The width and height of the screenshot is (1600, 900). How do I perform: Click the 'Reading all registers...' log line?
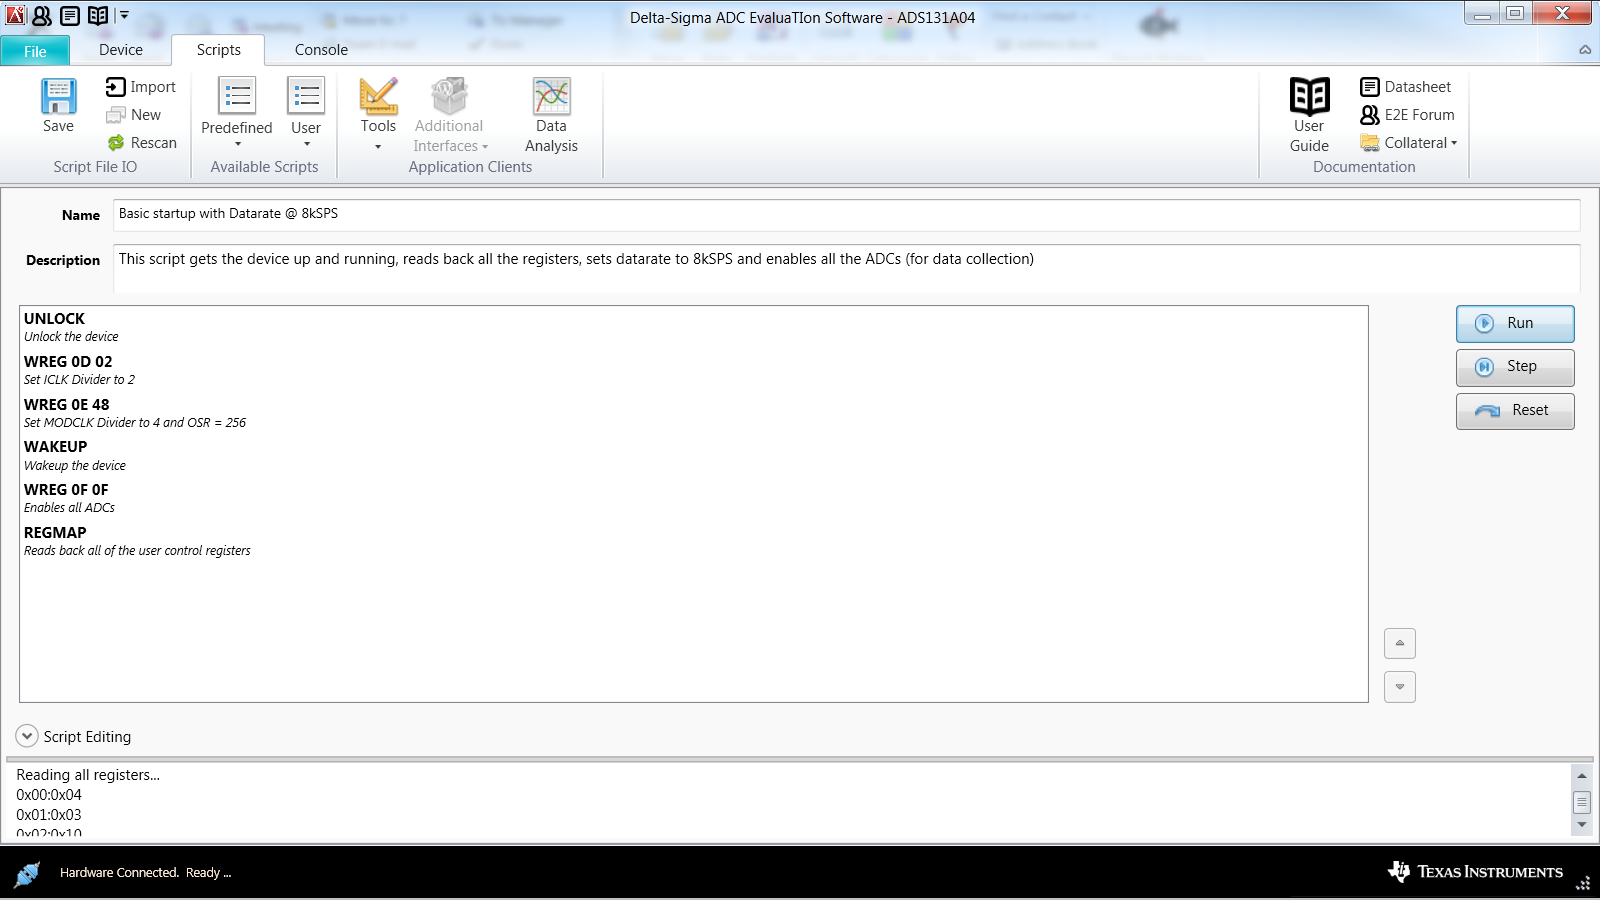(x=88, y=775)
